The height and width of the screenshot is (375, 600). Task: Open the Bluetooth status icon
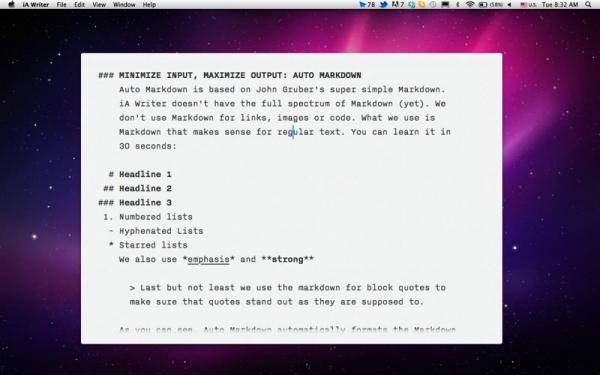click(x=458, y=5)
